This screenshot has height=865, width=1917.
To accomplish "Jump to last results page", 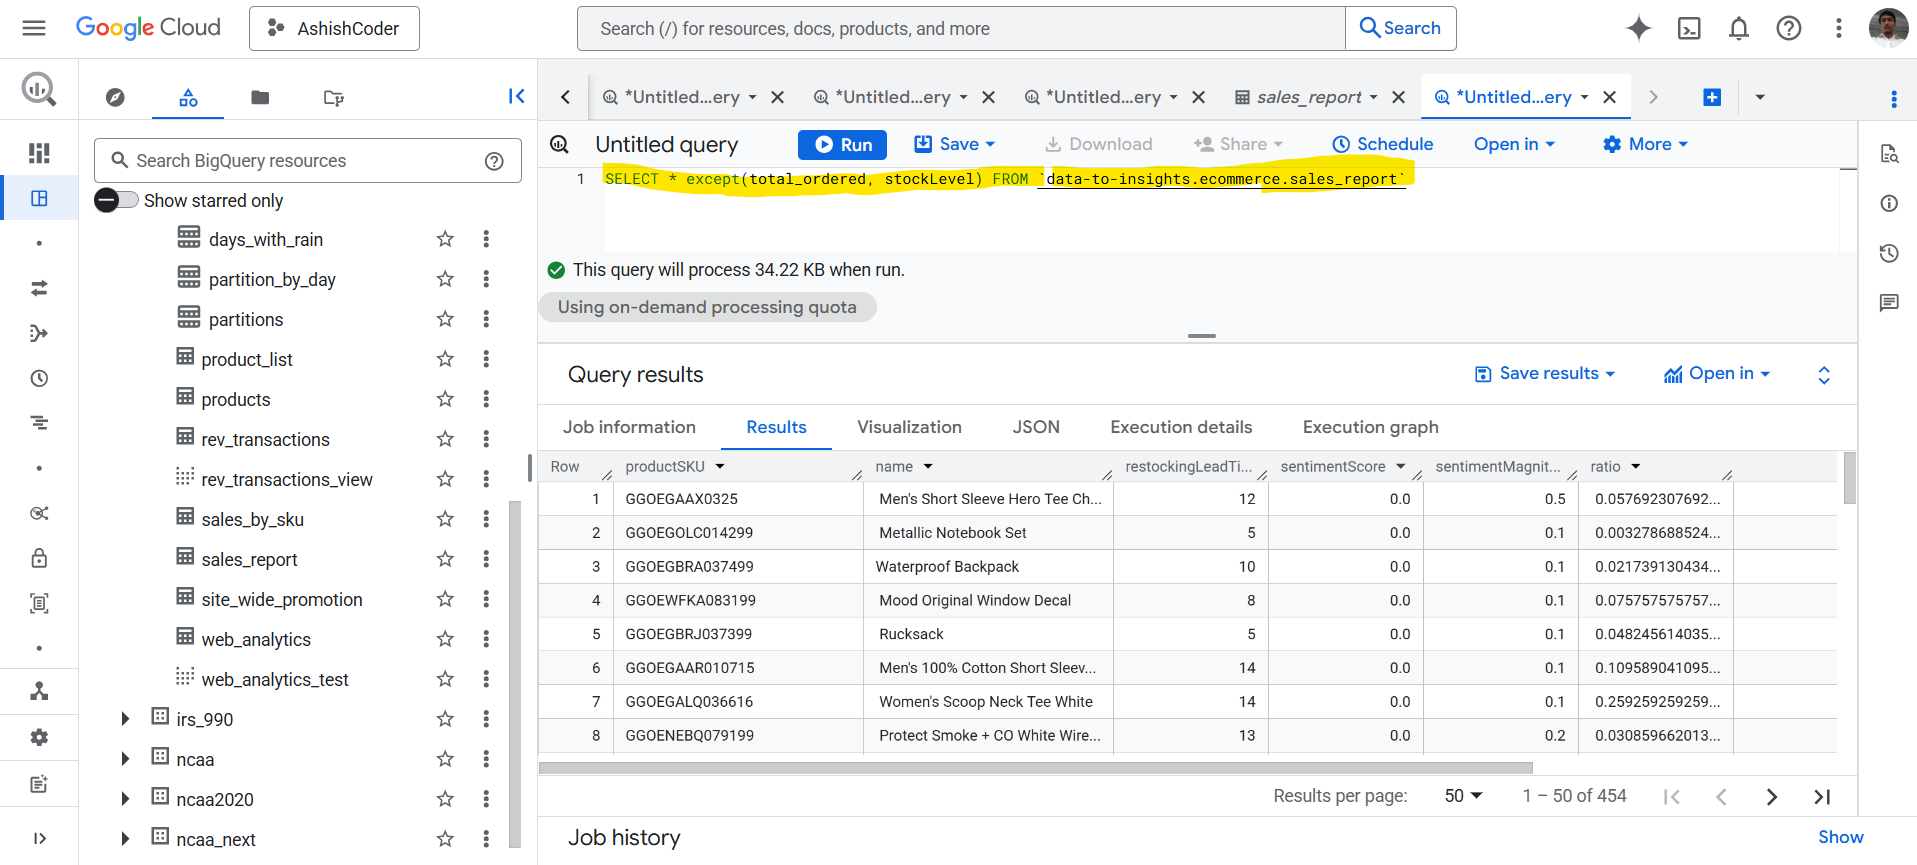I will (1822, 796).
